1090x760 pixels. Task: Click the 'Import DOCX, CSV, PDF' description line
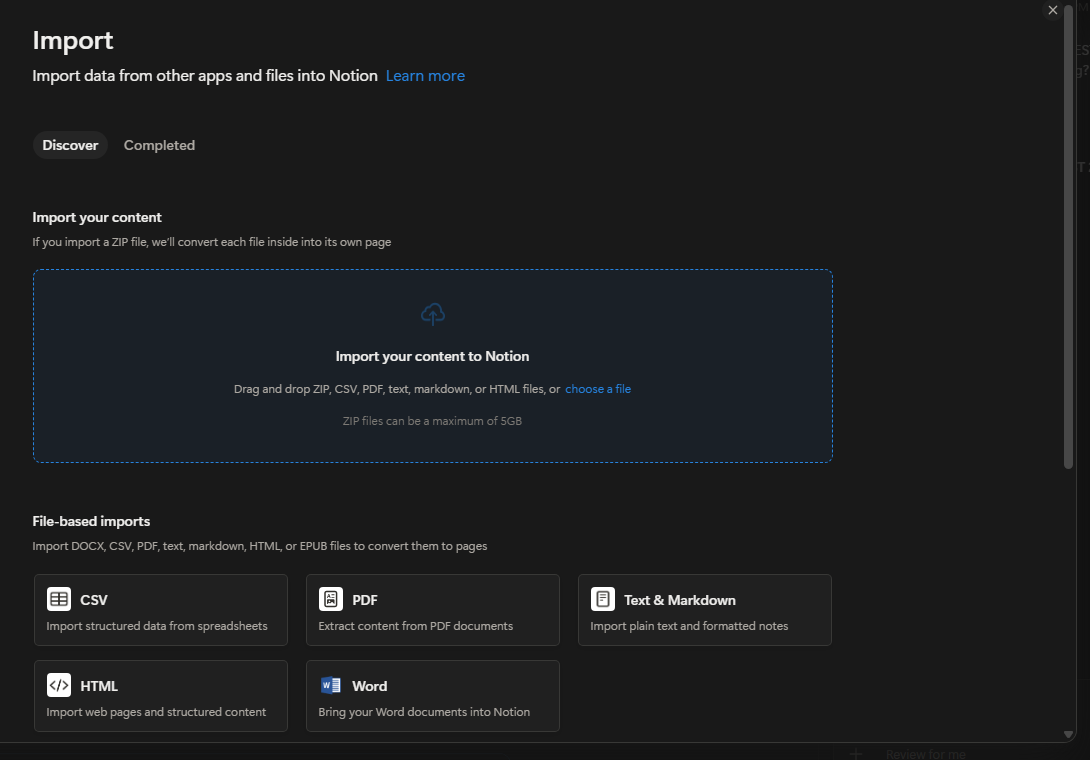(259, 546)
